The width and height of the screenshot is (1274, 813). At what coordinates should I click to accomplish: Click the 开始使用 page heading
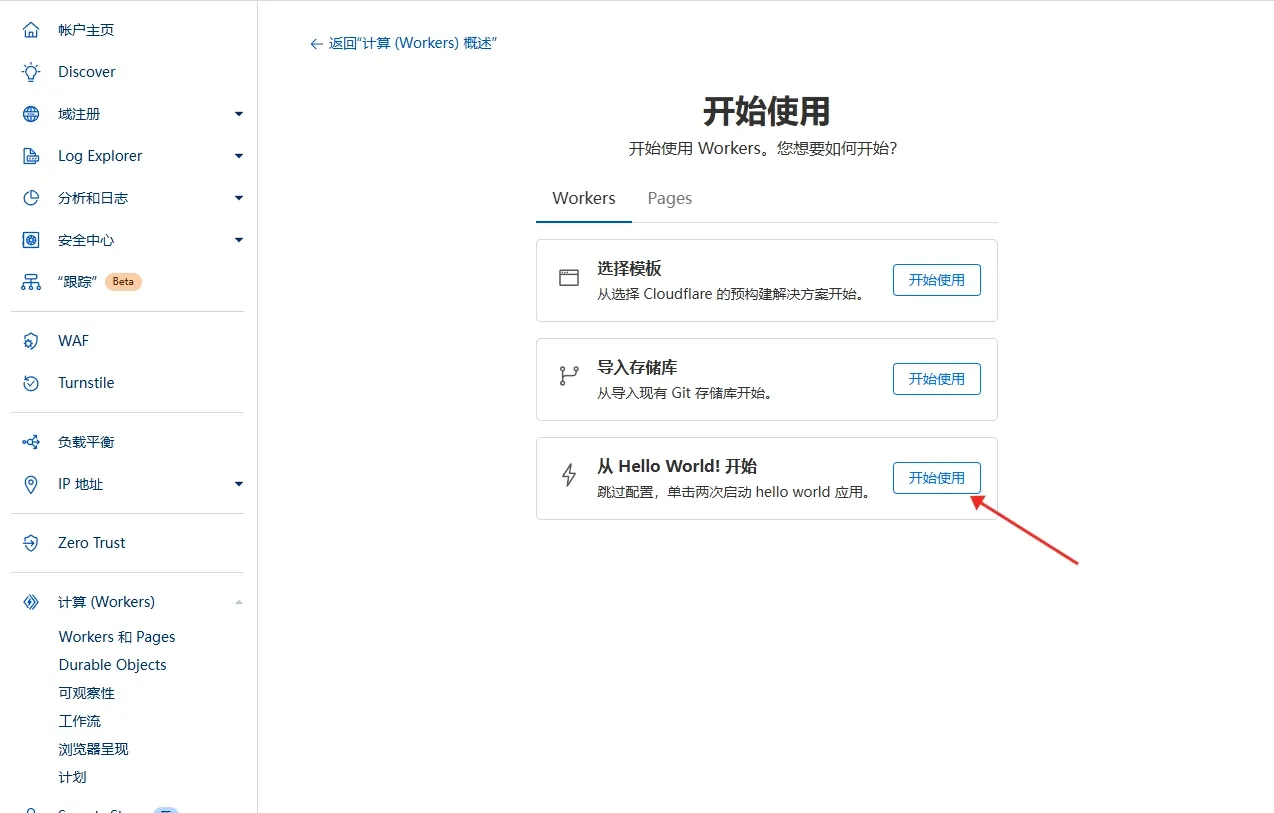click(x=767, y=111)
